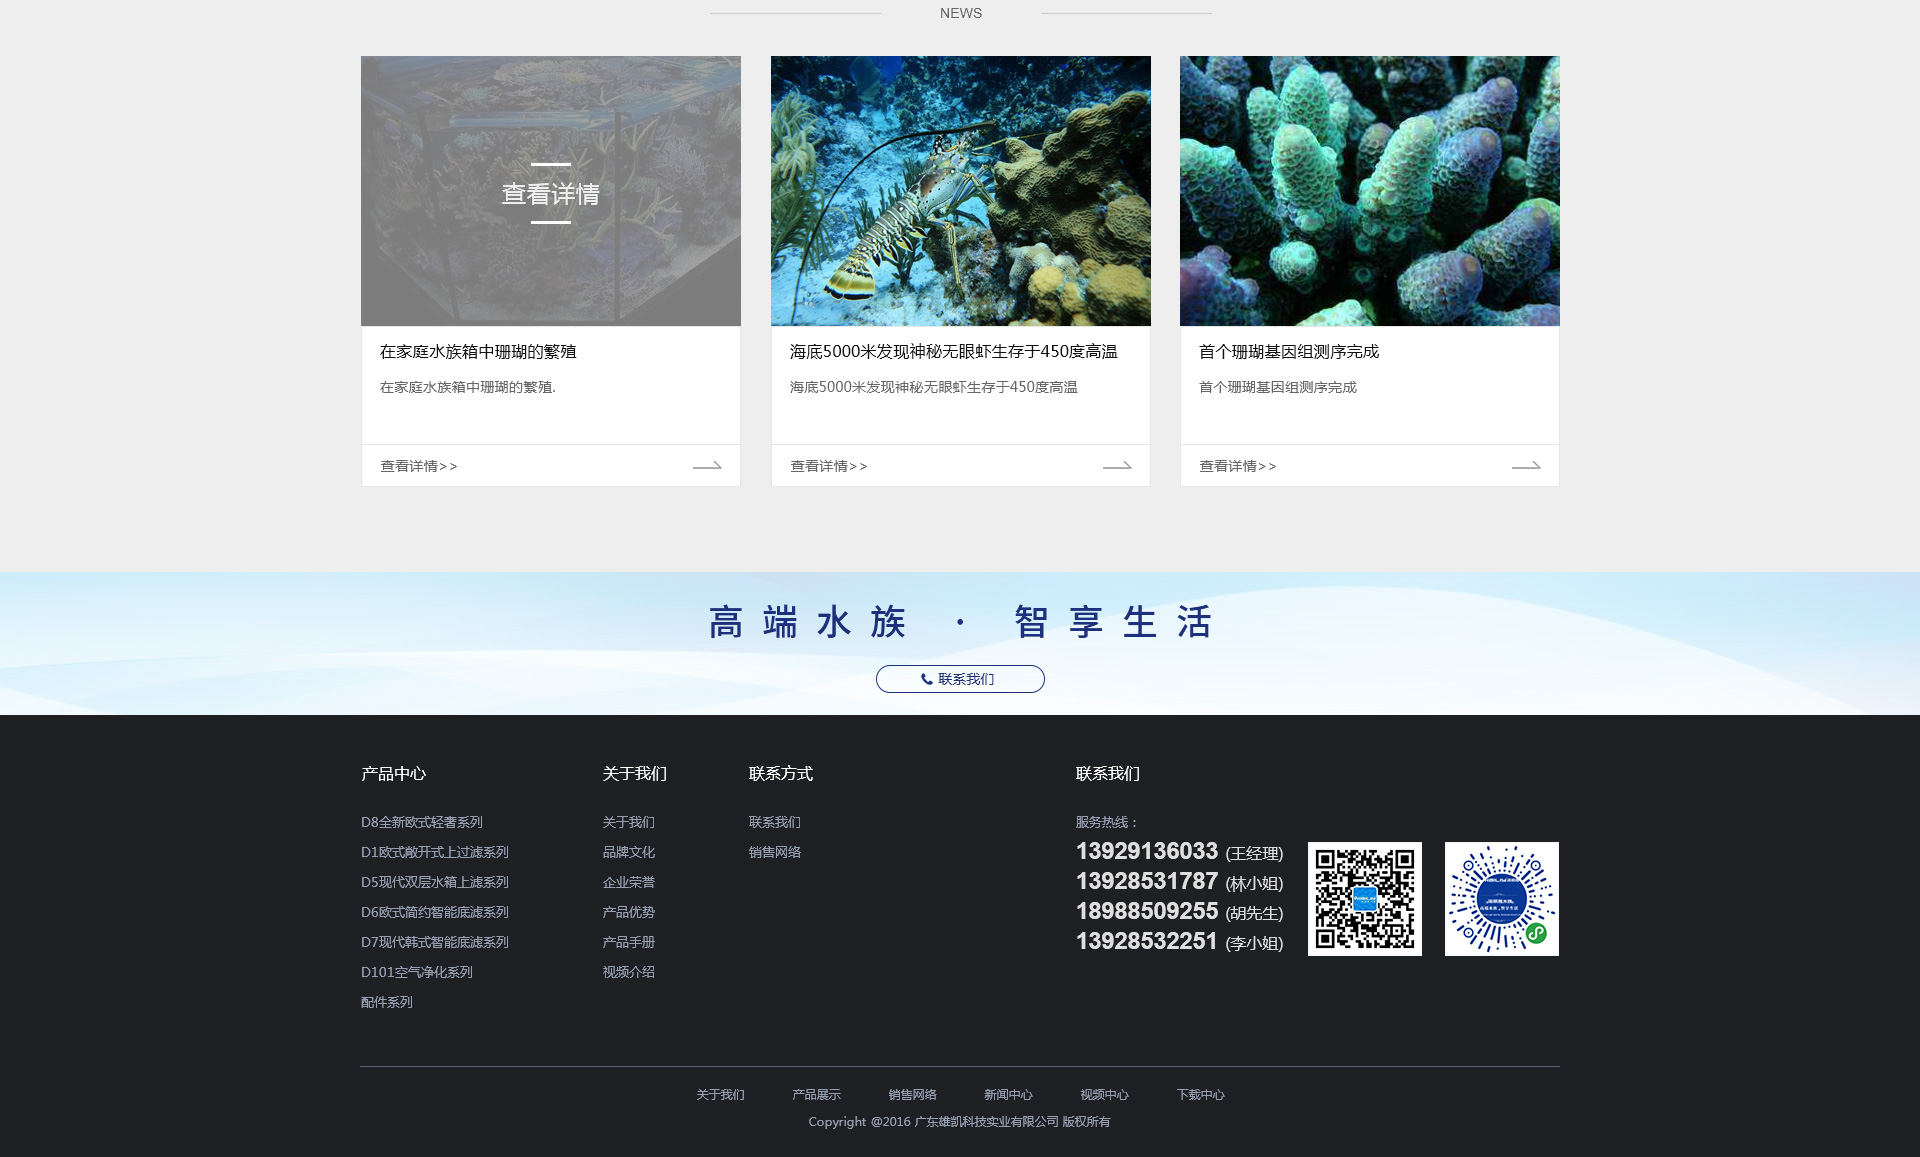Open D8全新欧式轻奢系列 product link
Screen dimensions: 1920x1157
tap(422, 822)
